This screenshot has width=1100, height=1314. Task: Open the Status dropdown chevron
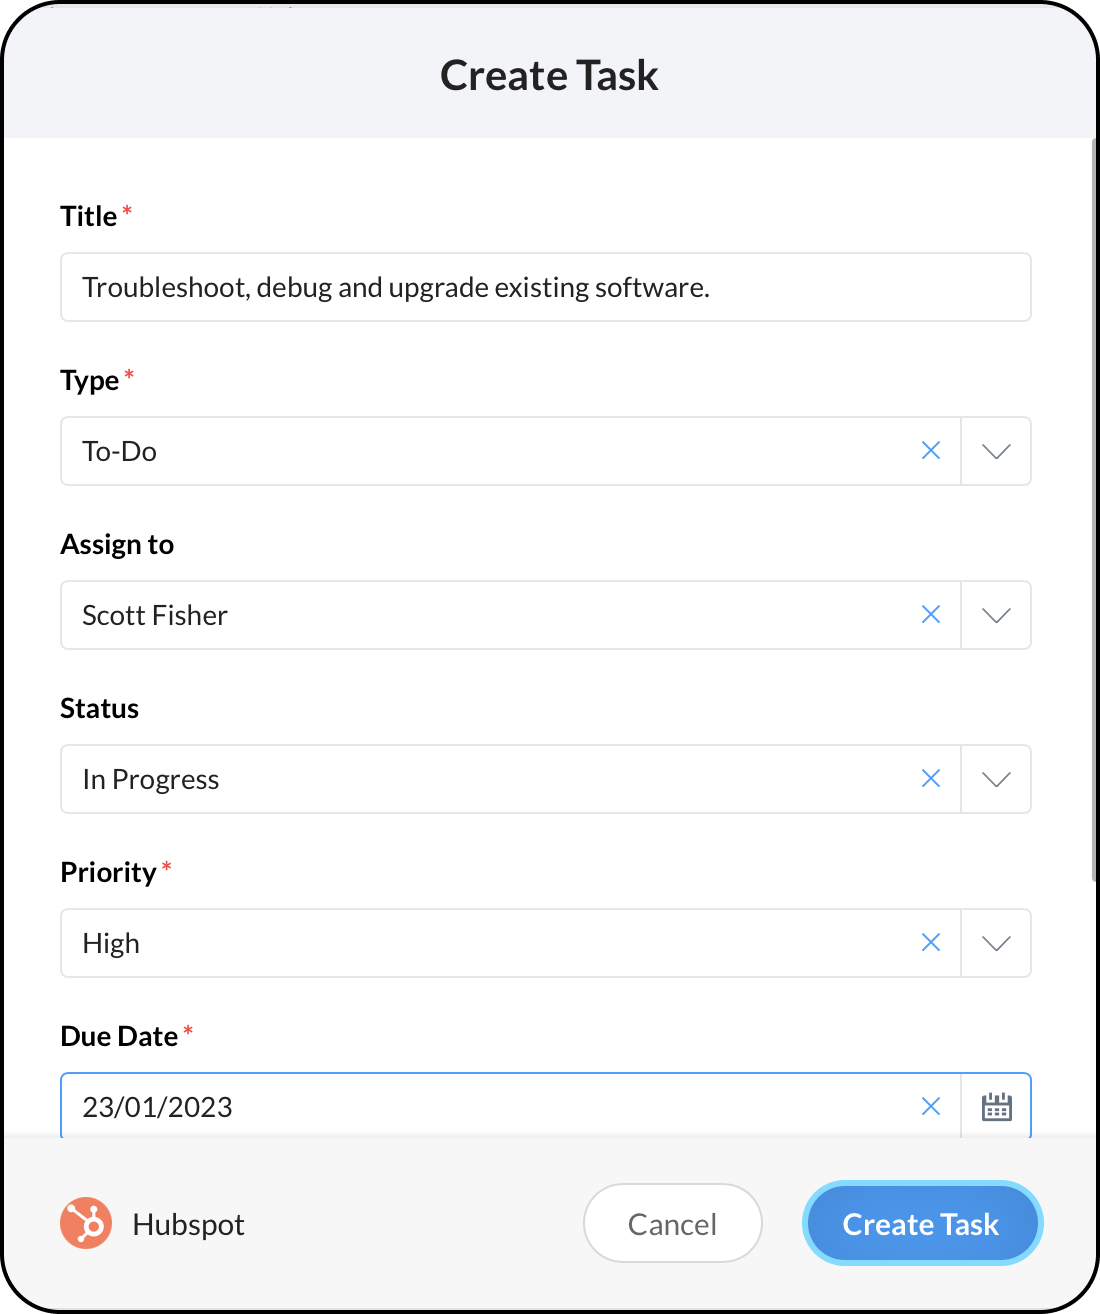click(x=996, y=779)
